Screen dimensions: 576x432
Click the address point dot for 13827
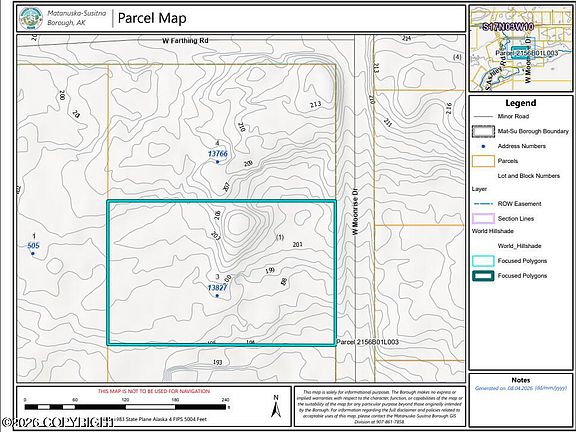tap(217, 296)
